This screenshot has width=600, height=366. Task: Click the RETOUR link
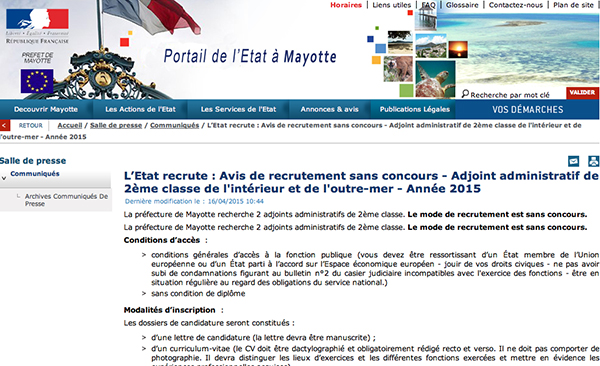tap(31, 126)
